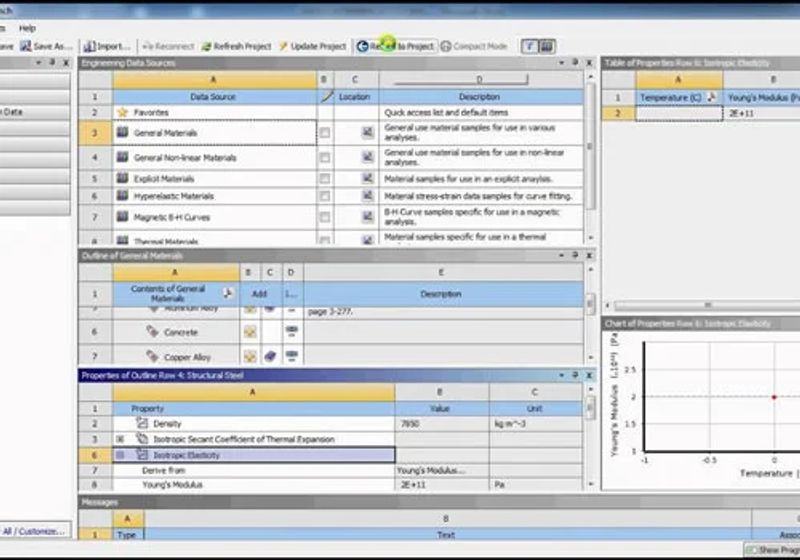This screenshot has height=560, width=800.
Task: Click the Show Progress button
Action: (772, 550)
